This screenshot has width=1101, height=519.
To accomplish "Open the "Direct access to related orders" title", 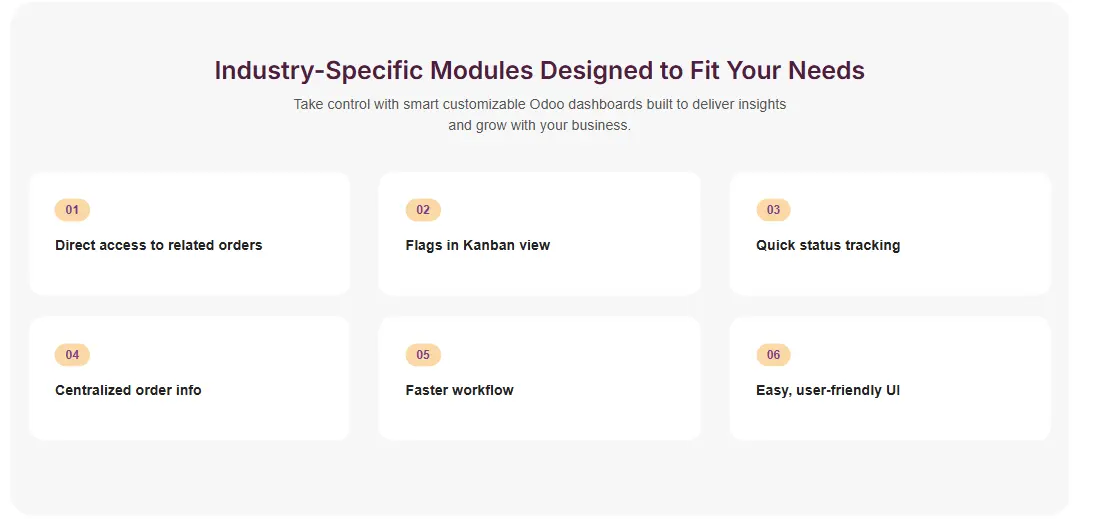I will pos(158,245).
